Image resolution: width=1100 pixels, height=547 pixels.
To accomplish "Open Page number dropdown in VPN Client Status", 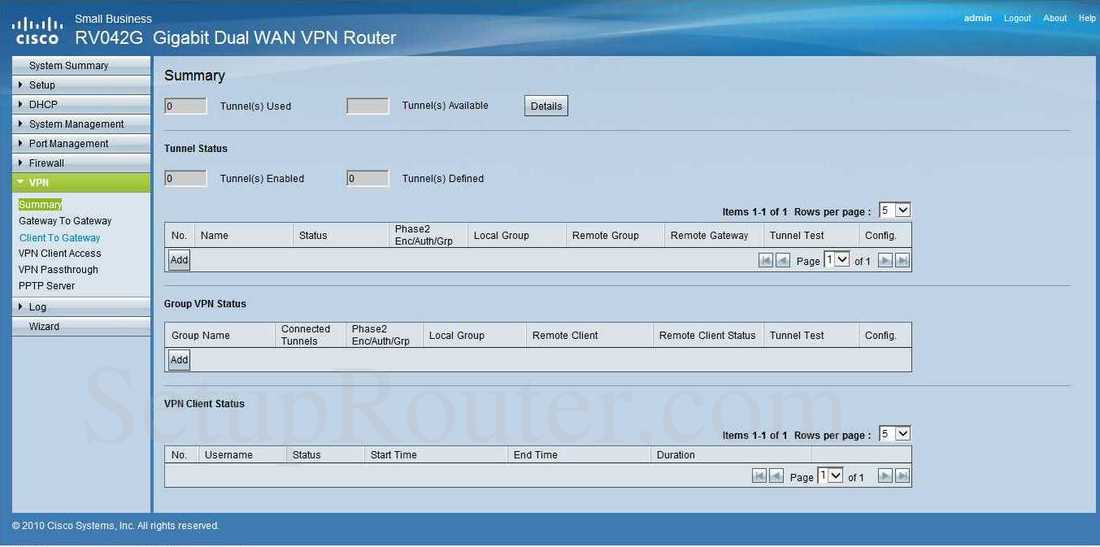I will (830, 475).
